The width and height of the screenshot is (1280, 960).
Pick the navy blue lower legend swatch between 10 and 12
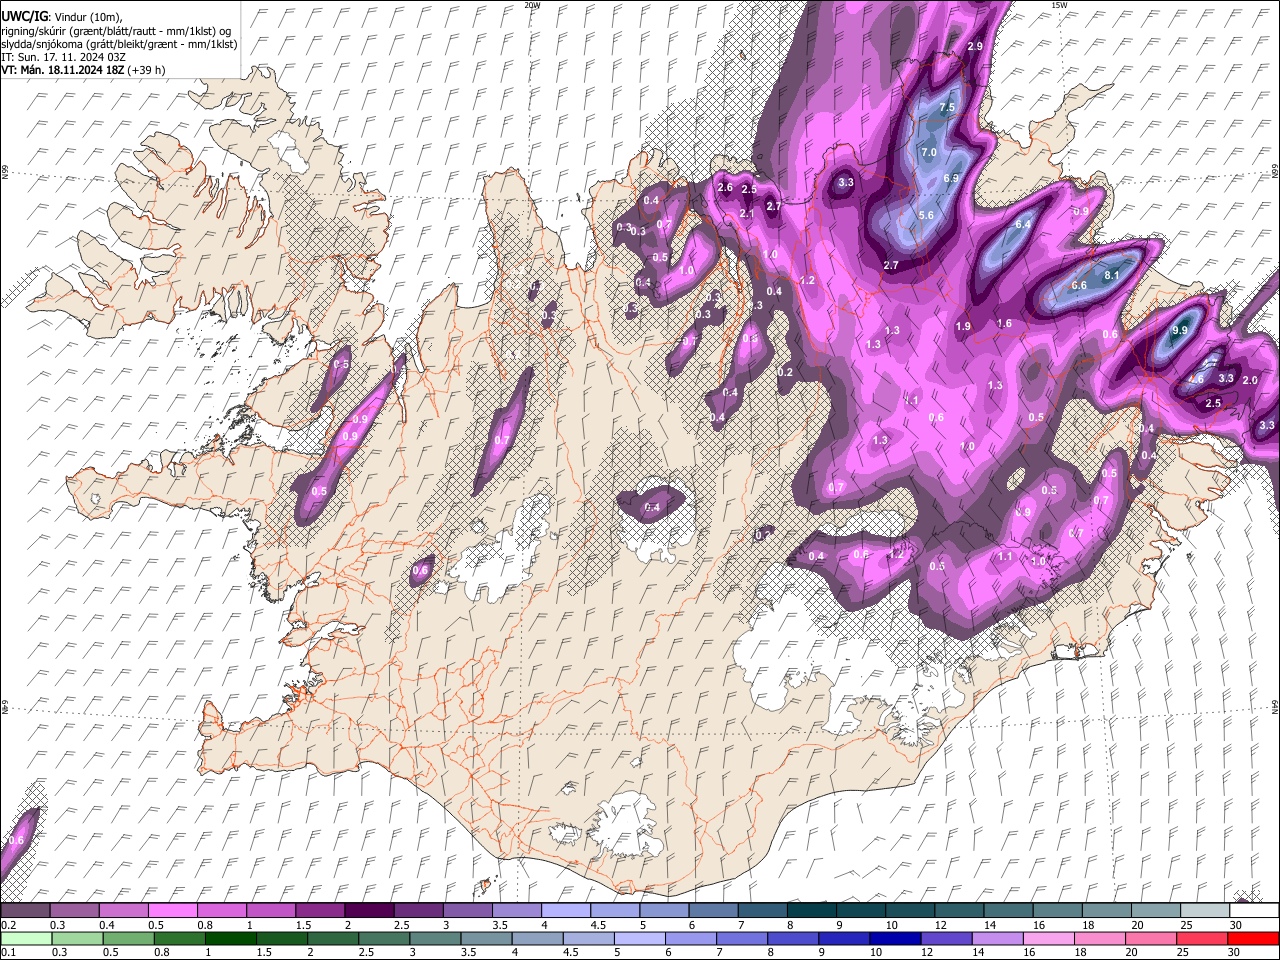pyautogui.click(x=896, y=938)
